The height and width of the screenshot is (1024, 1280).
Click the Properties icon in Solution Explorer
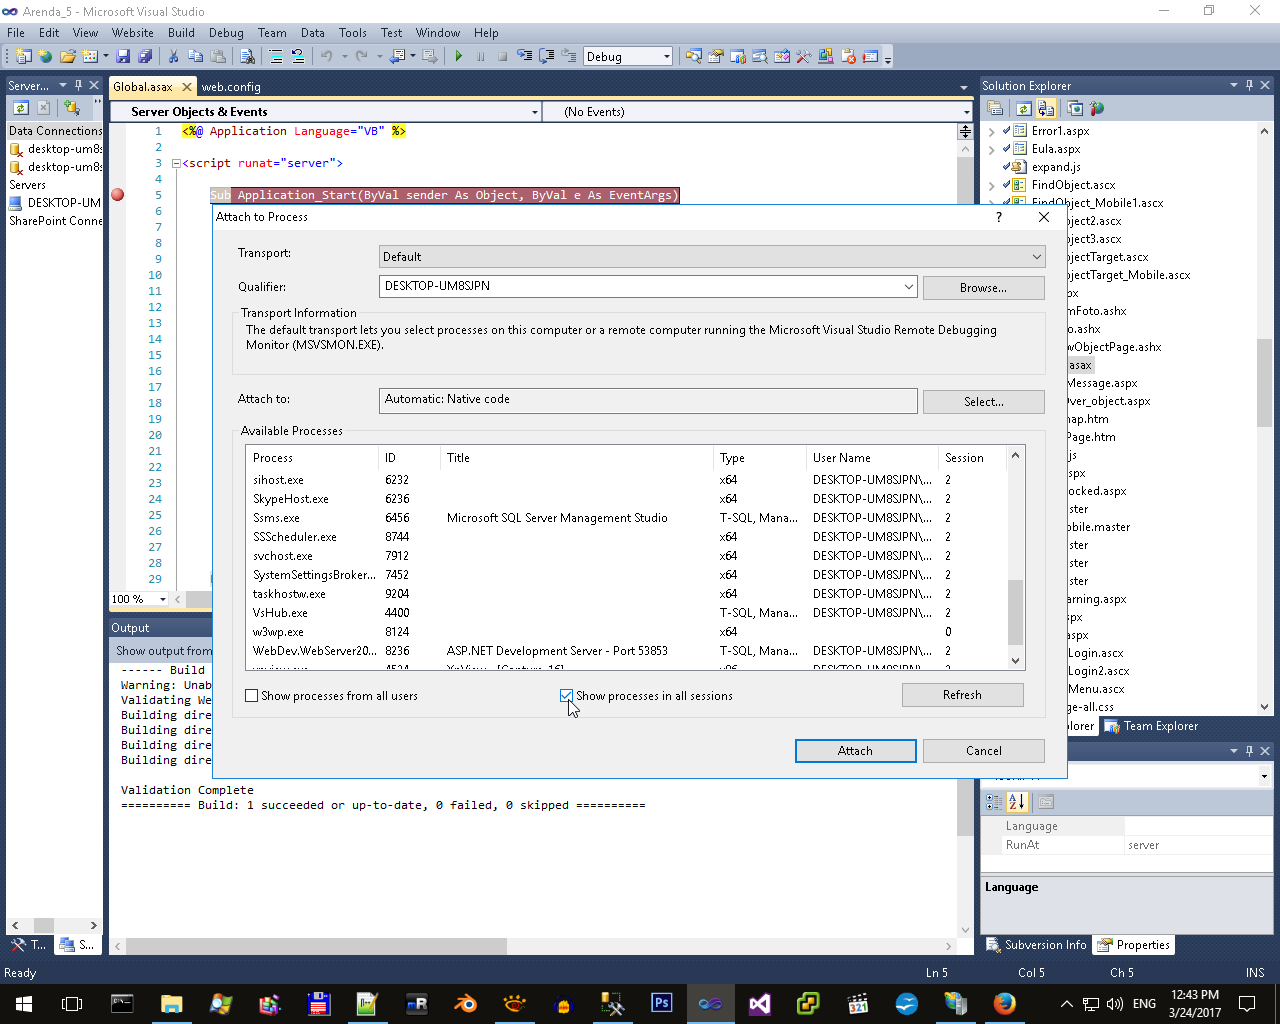click(996, 108)
